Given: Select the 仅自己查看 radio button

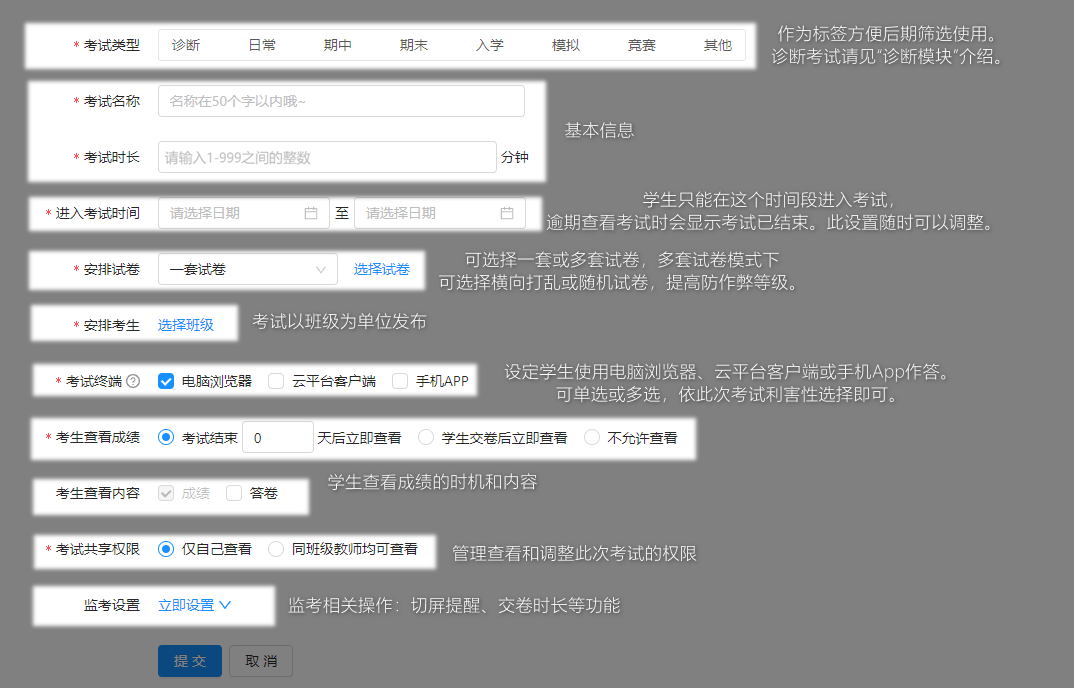Looking at the screenshot, I should pos(166,549).
